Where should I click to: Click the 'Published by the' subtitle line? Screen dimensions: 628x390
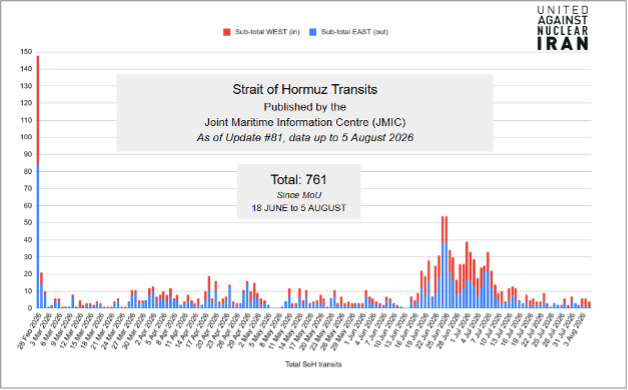pyautogui.click(x=305, y=107)
